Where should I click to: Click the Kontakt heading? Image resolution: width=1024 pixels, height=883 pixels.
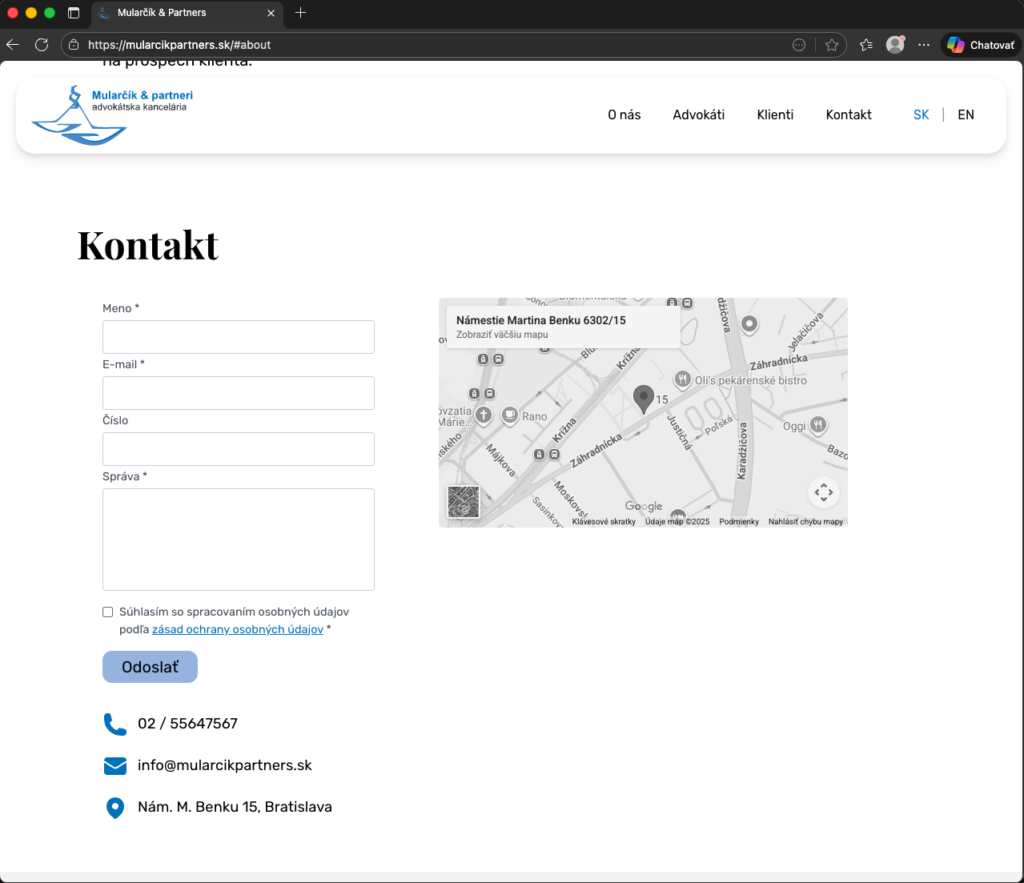point(148,246)
